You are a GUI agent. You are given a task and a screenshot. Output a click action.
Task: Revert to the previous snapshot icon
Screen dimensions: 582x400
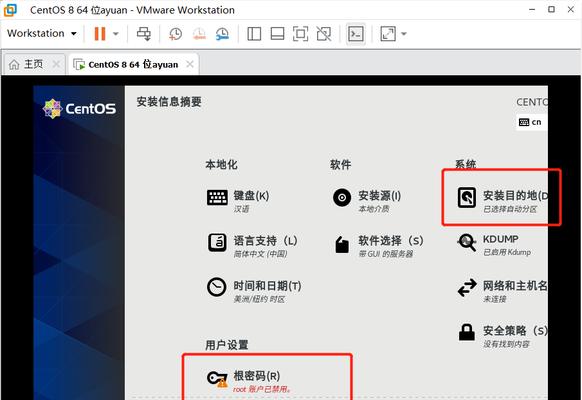199,34
